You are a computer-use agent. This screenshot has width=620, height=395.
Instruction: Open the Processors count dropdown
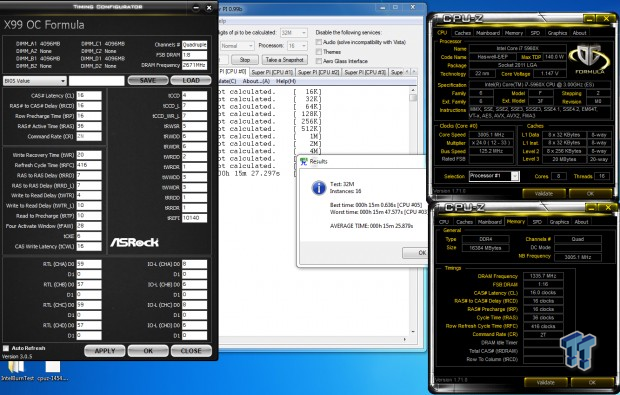click(297, 46)
